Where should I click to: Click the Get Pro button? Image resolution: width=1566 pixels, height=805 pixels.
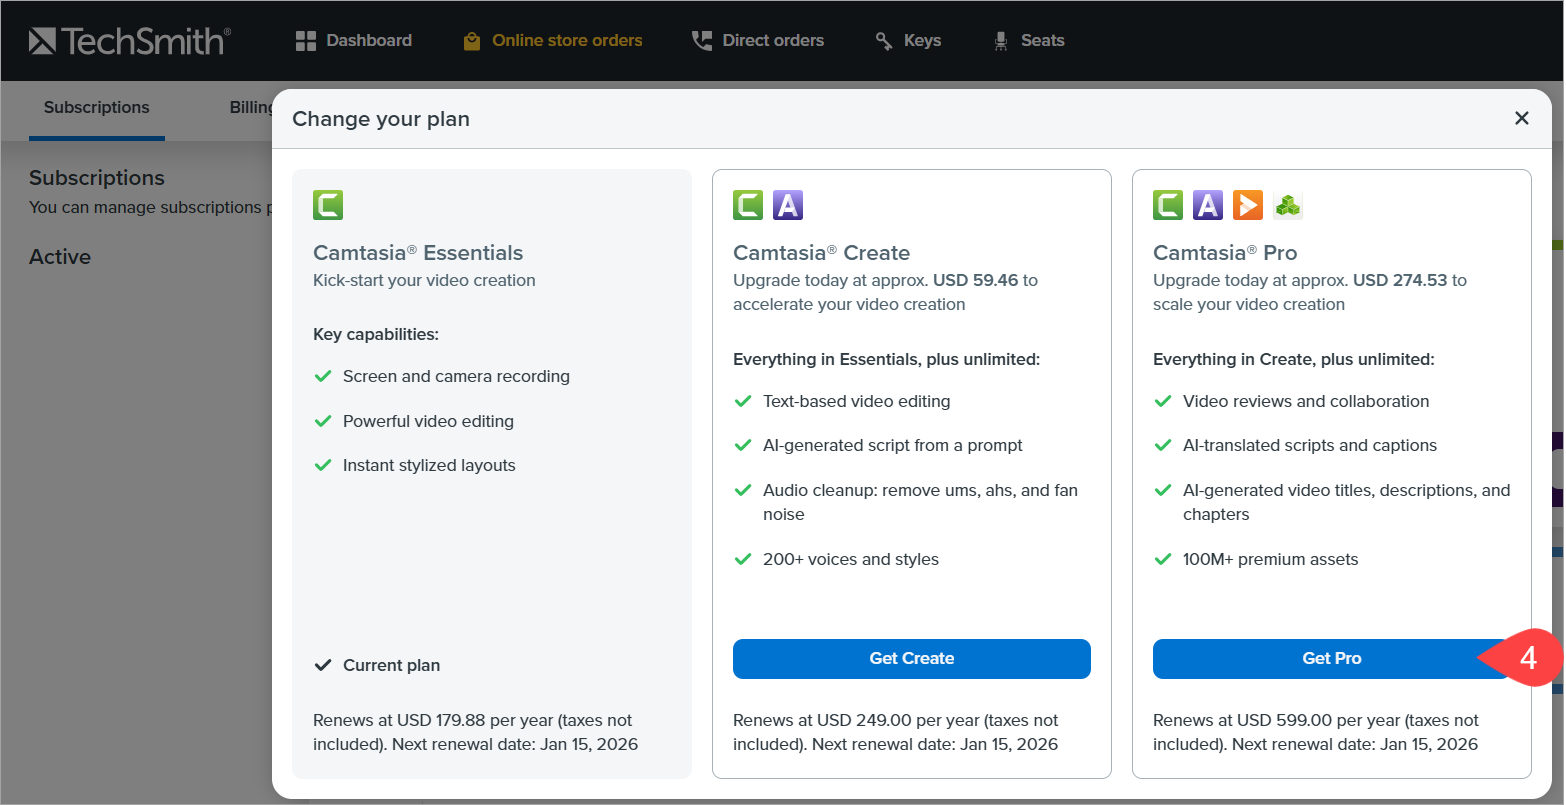[x=1332, y=659]
